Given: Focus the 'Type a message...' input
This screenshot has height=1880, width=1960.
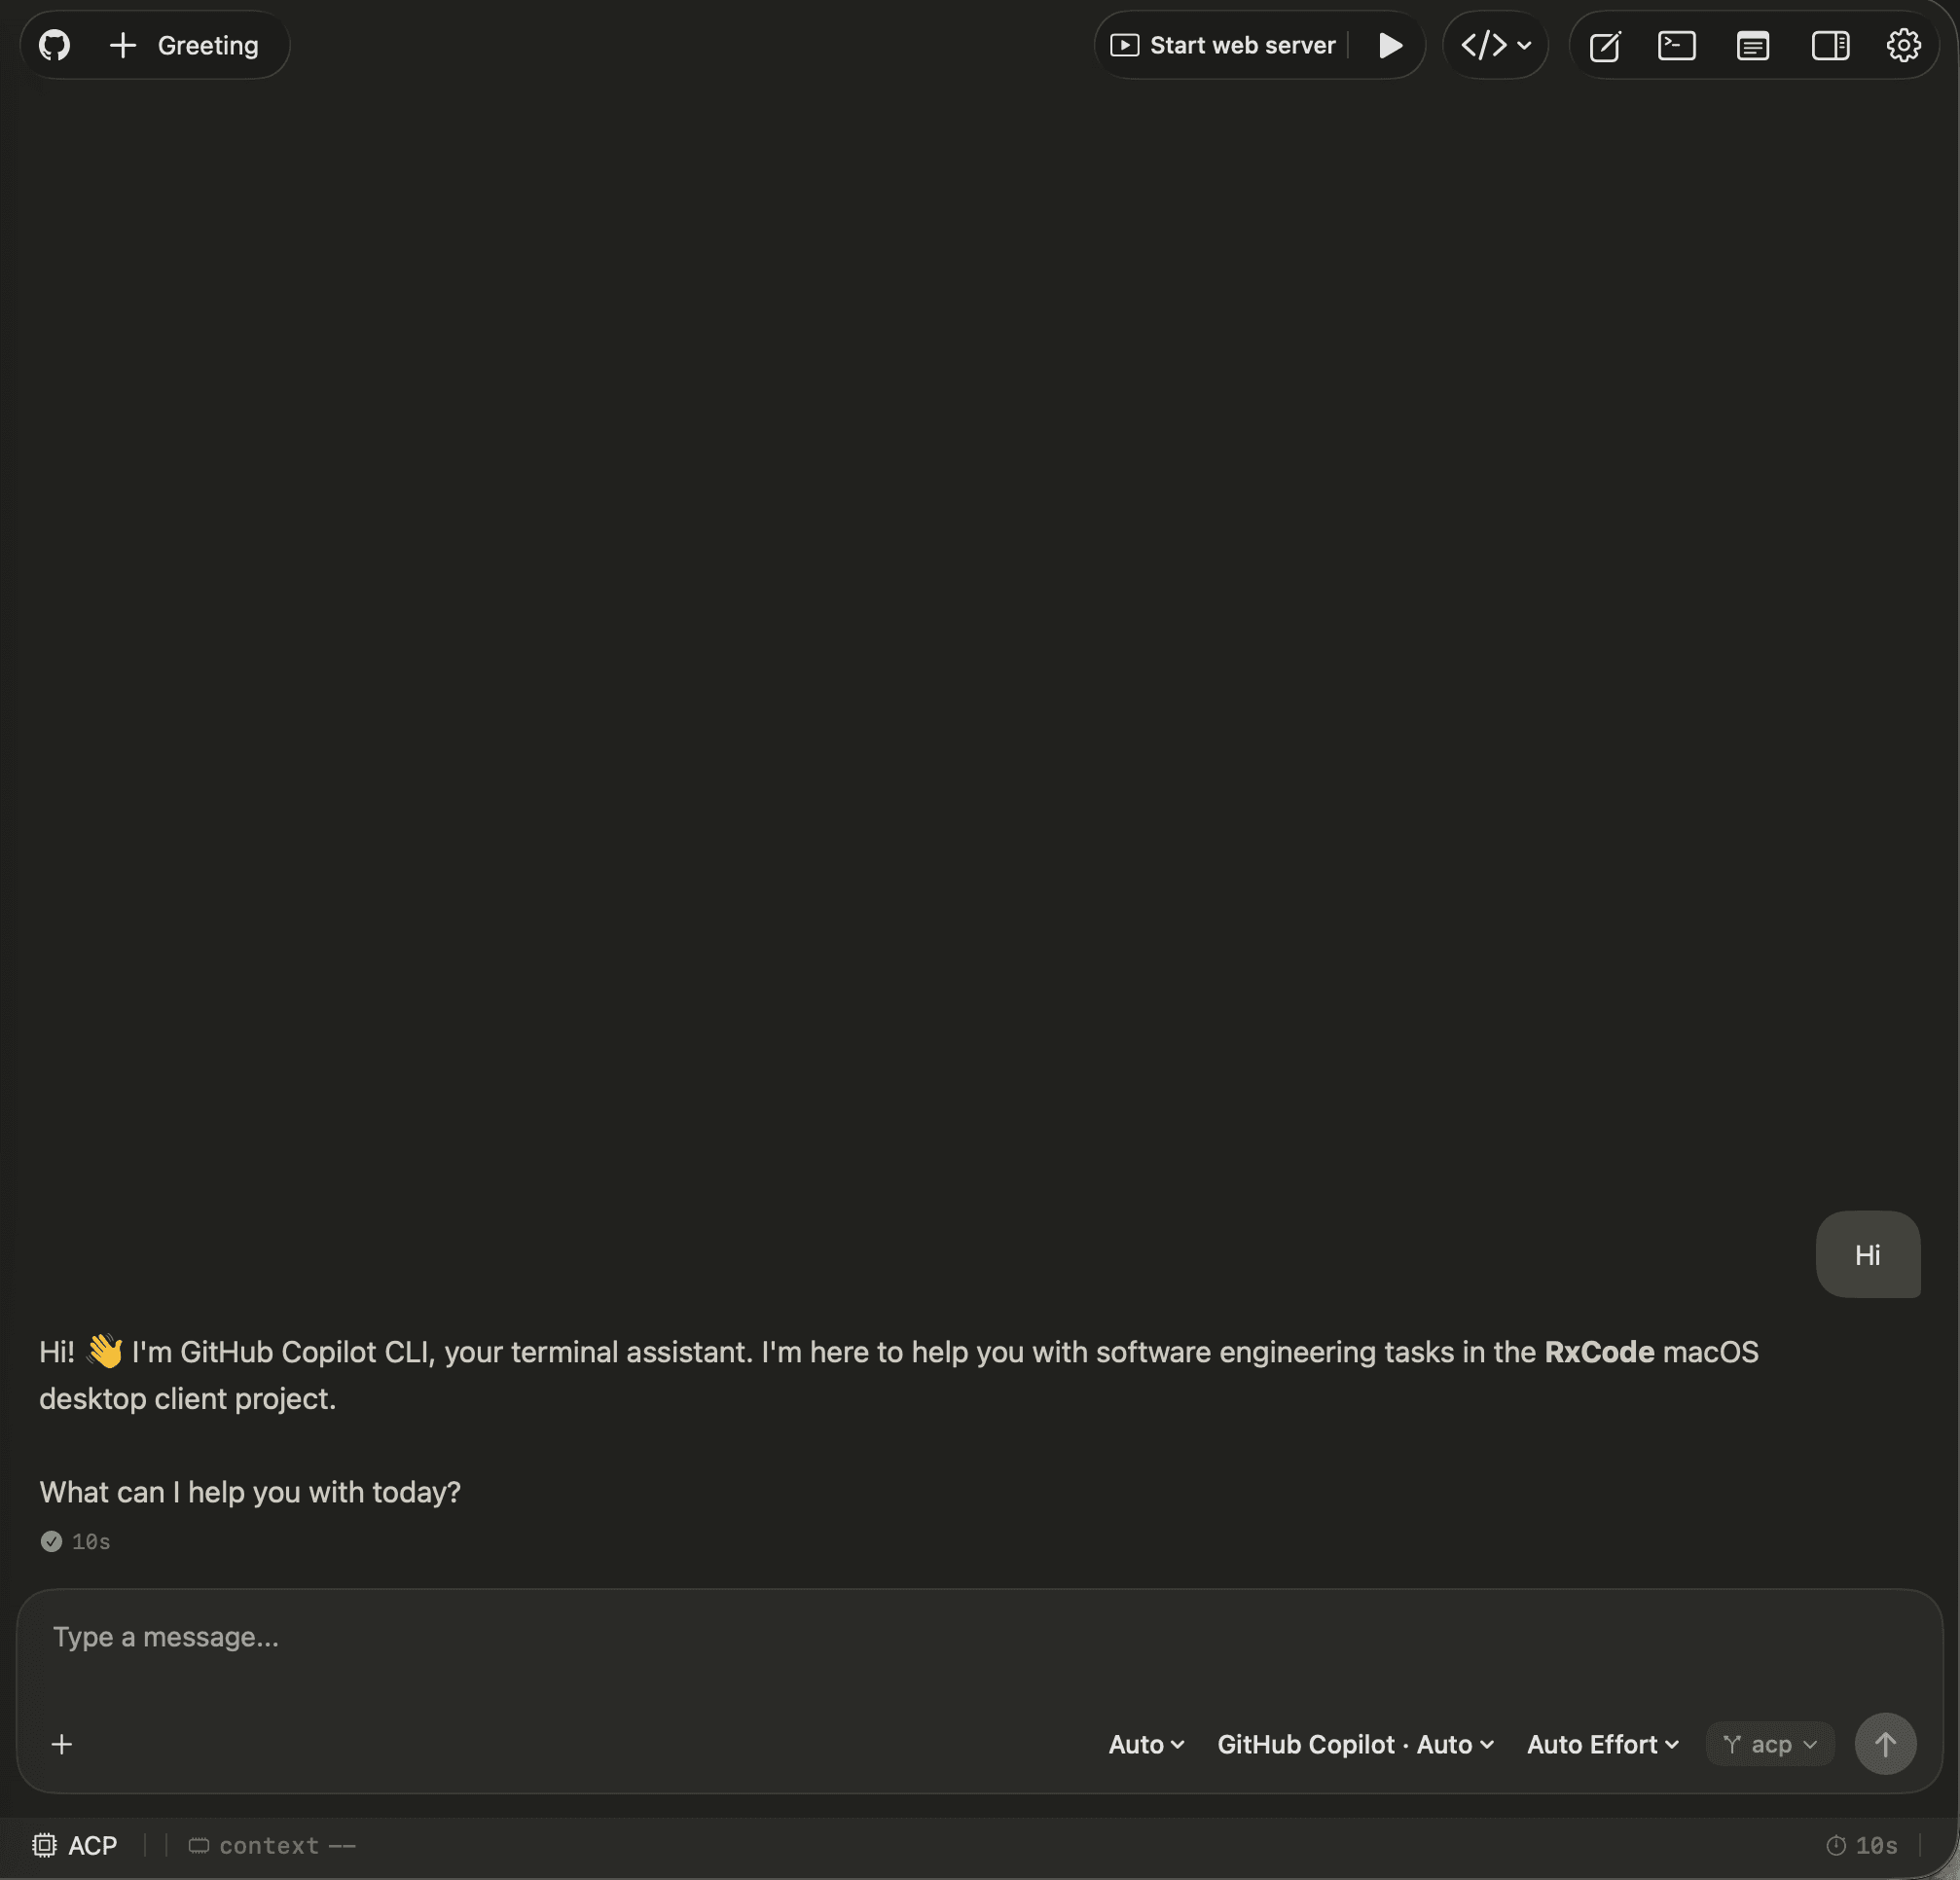Looking at the screenshot, I should [x=980, y=1637].
